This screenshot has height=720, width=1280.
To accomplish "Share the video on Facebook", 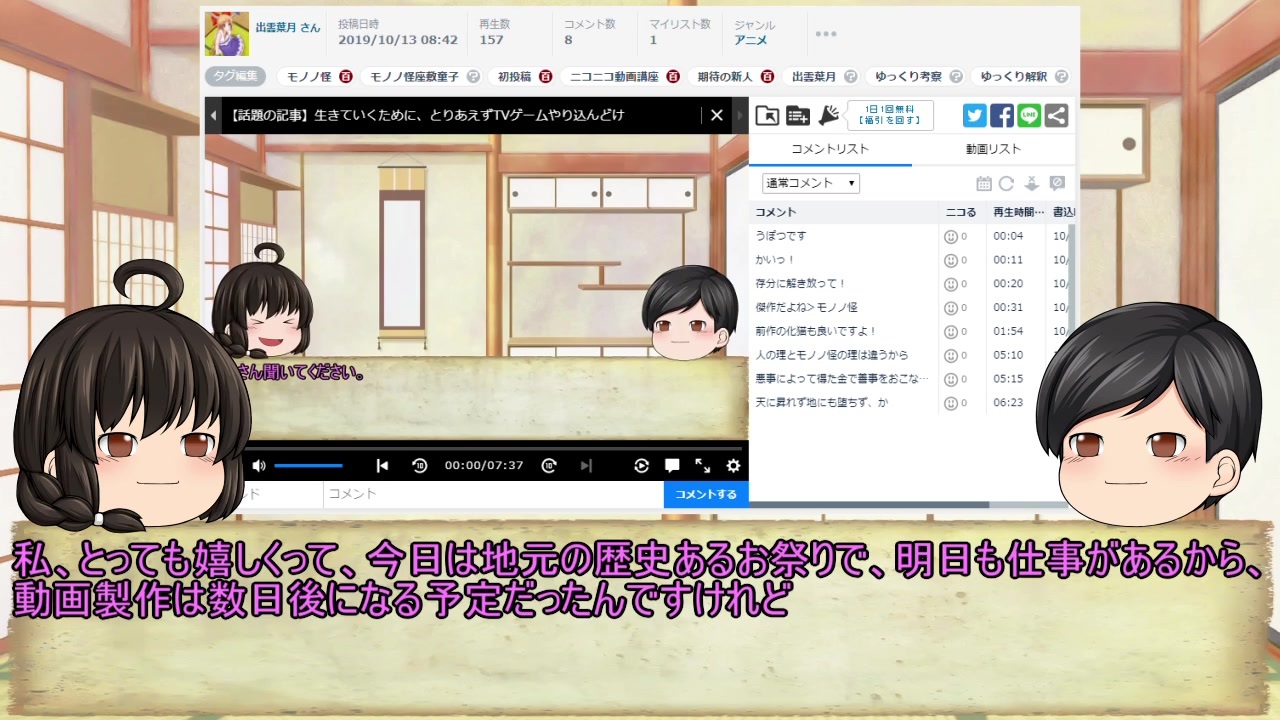I will [x=1002, y=115].
